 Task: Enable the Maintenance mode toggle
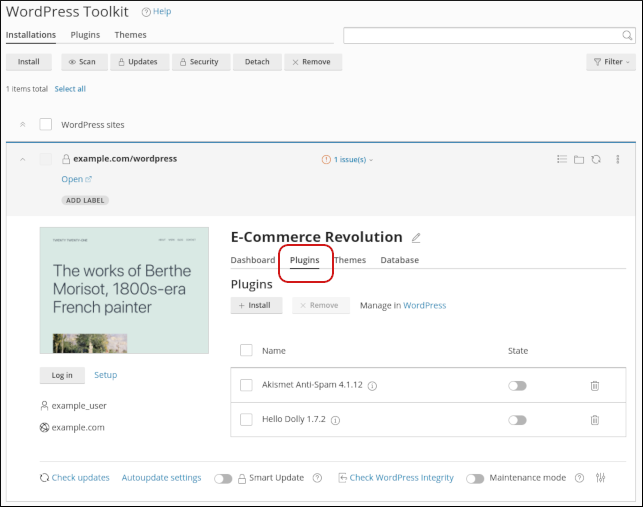[x=475, y=479]
